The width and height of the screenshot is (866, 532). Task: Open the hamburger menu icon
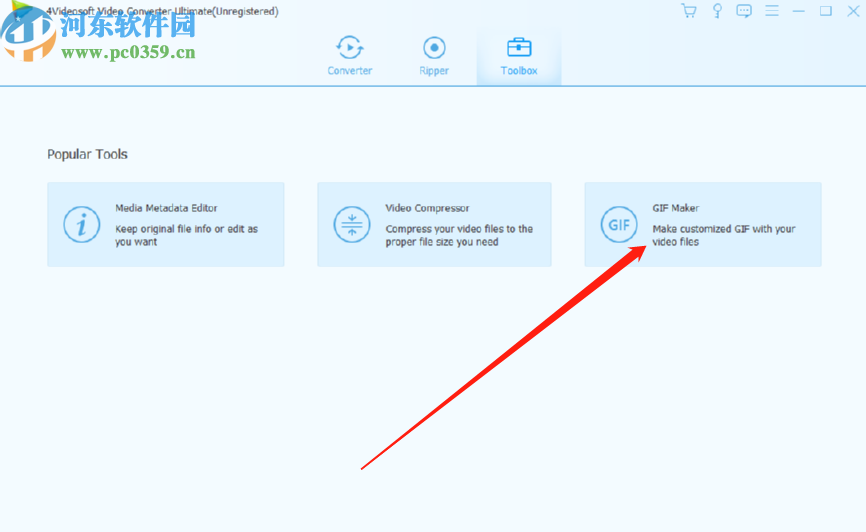[772, 10]
